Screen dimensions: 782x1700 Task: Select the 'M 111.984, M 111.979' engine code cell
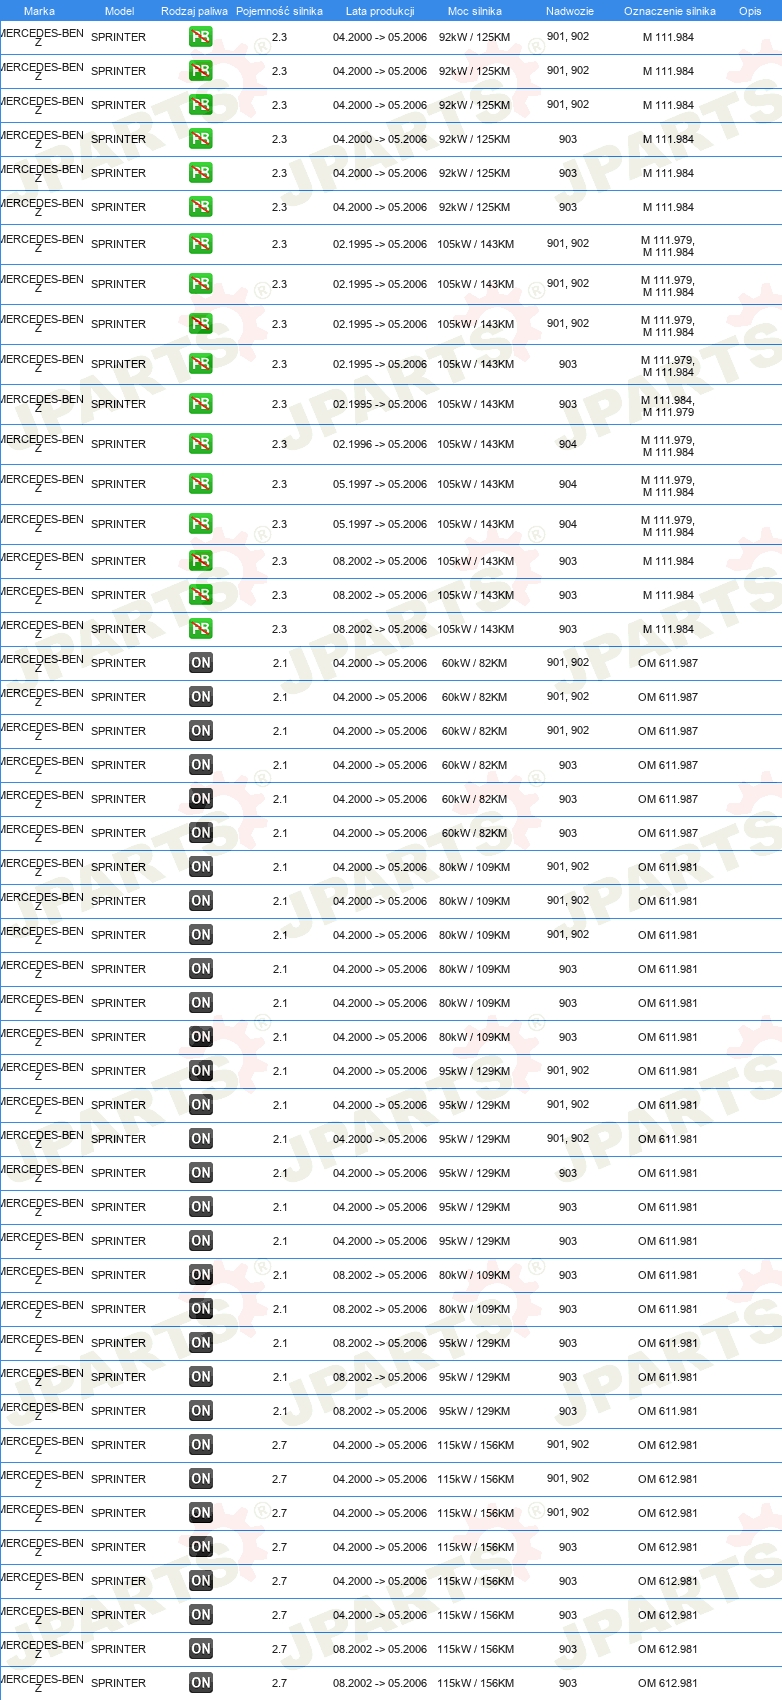click(668, 406)
